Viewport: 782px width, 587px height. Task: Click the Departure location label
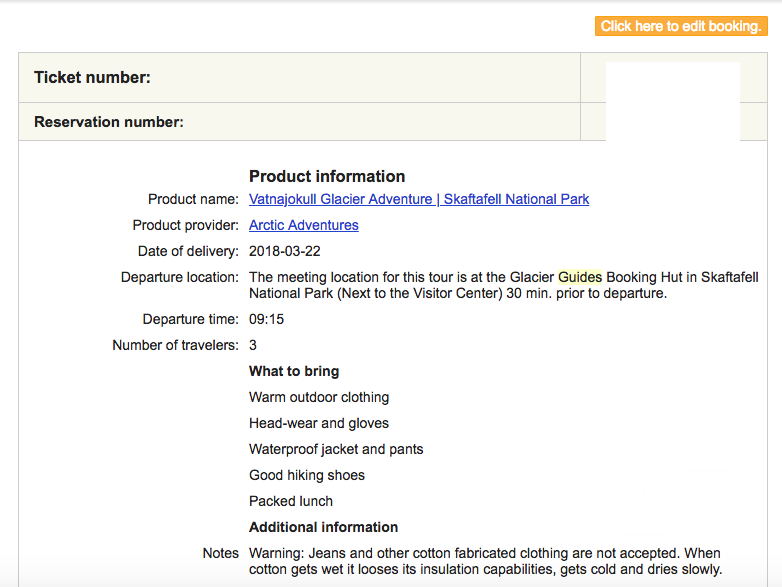tap(180, 277)
